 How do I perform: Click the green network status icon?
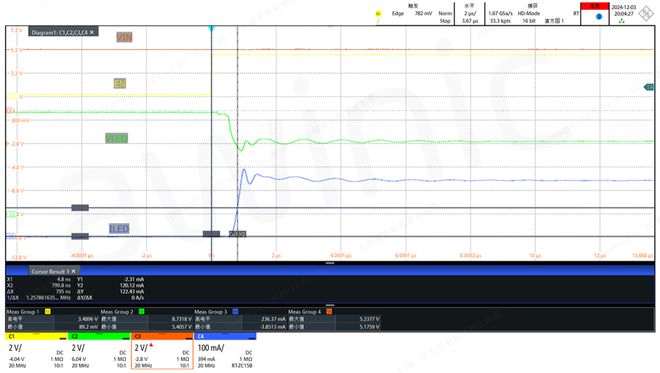(x=621, y=21)
